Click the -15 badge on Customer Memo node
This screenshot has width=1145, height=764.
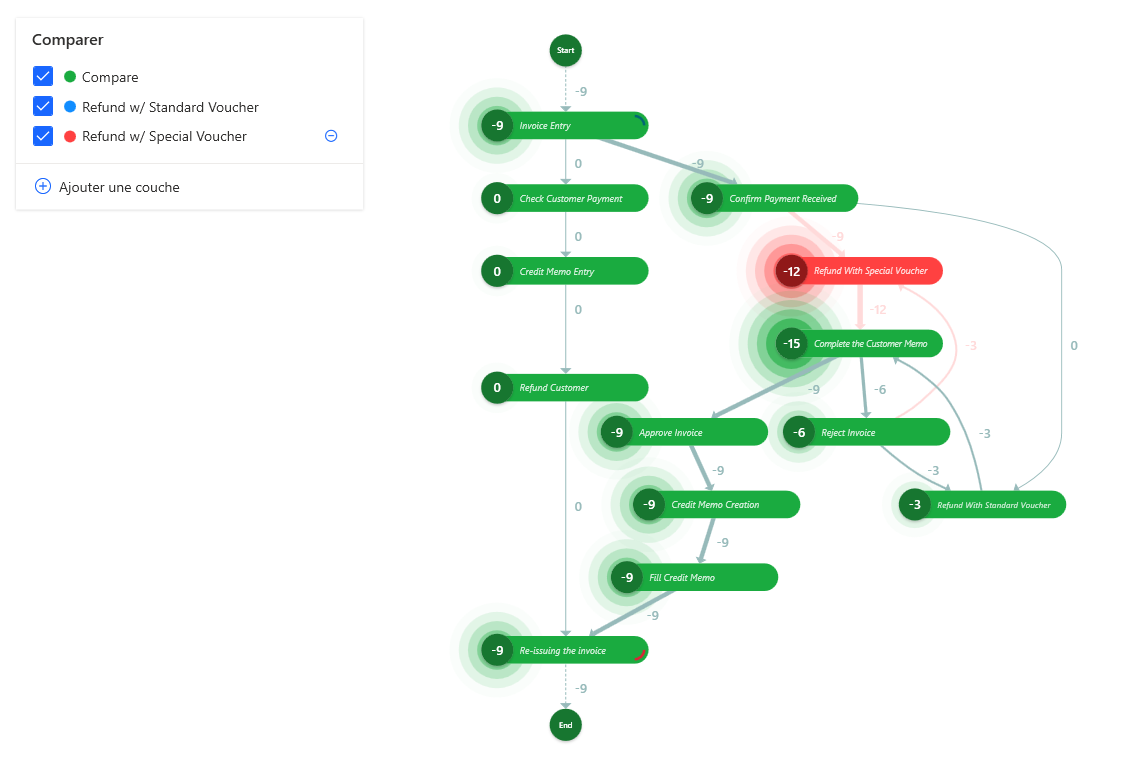792,344
